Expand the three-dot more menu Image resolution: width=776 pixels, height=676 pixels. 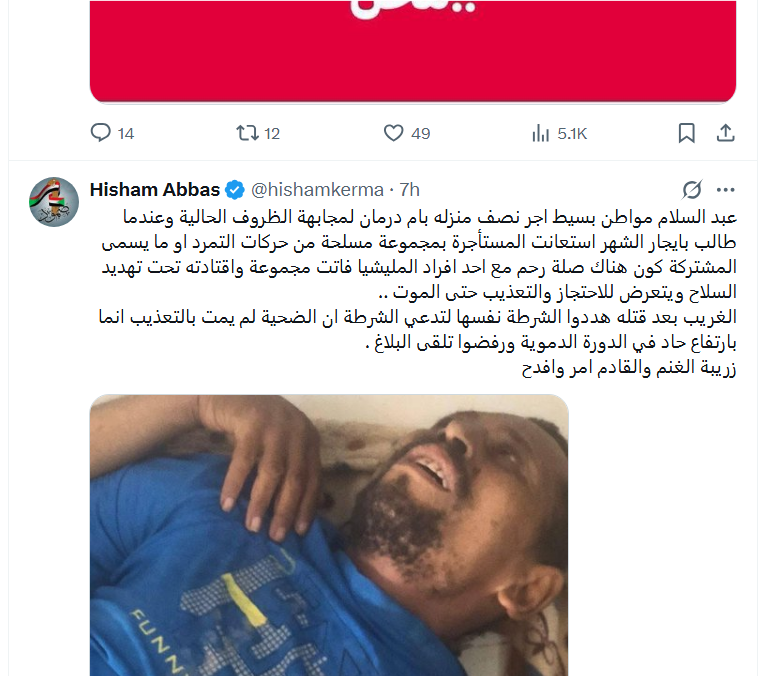[726, 190]
